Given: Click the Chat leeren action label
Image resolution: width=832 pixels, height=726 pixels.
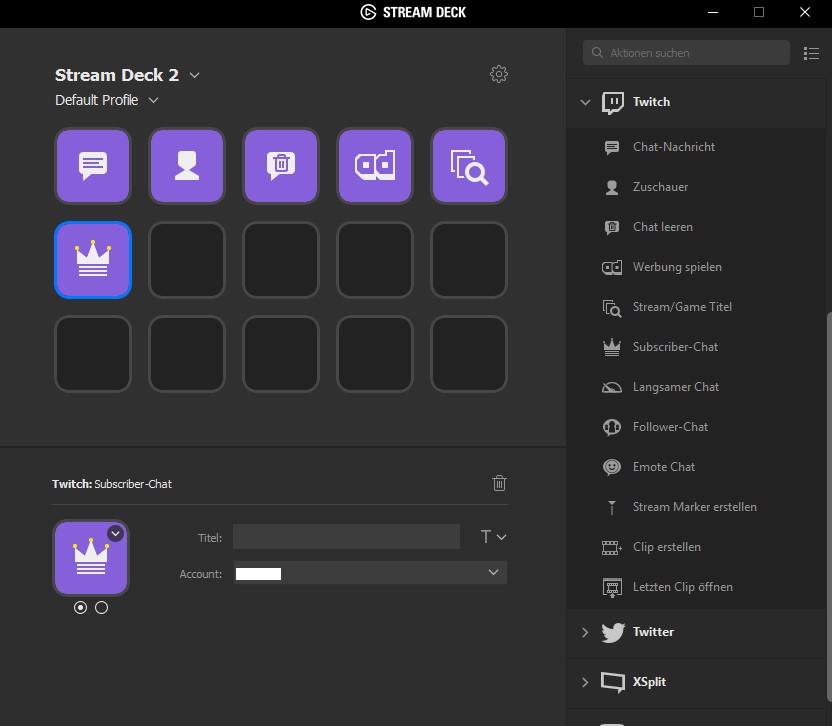Looking at the screenshot, I should [x=663, y=227].
